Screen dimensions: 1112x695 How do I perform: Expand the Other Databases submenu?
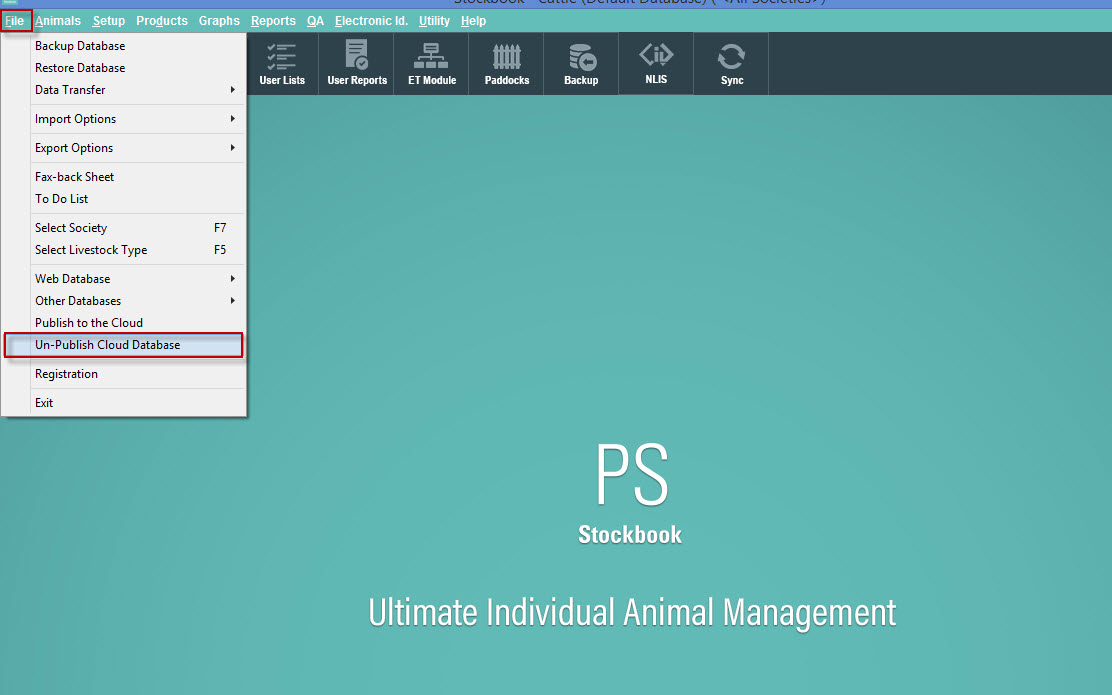tap(124, 301)
